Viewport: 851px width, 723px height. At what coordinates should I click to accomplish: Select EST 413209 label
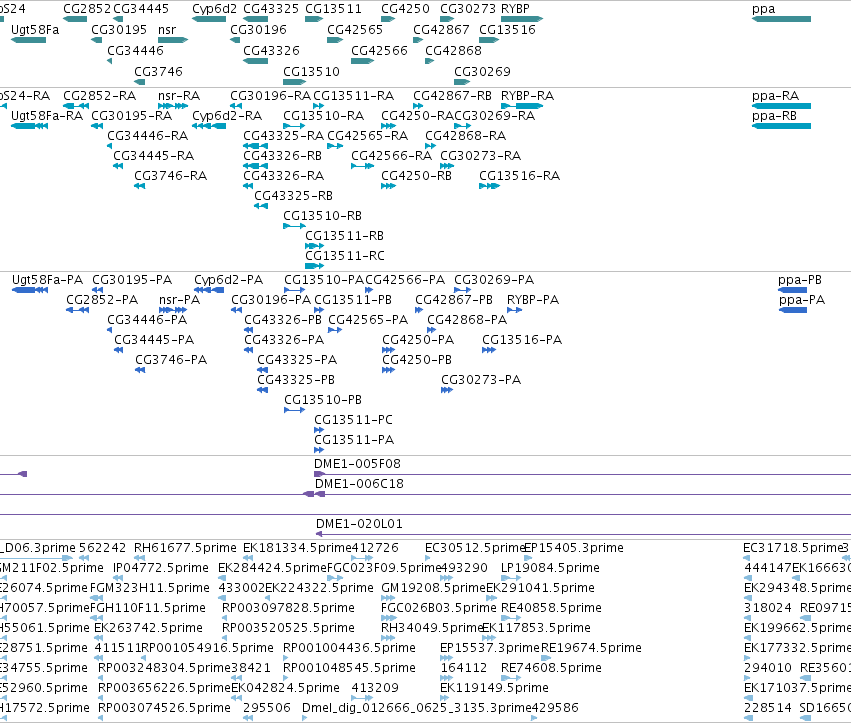pos(375,688)
